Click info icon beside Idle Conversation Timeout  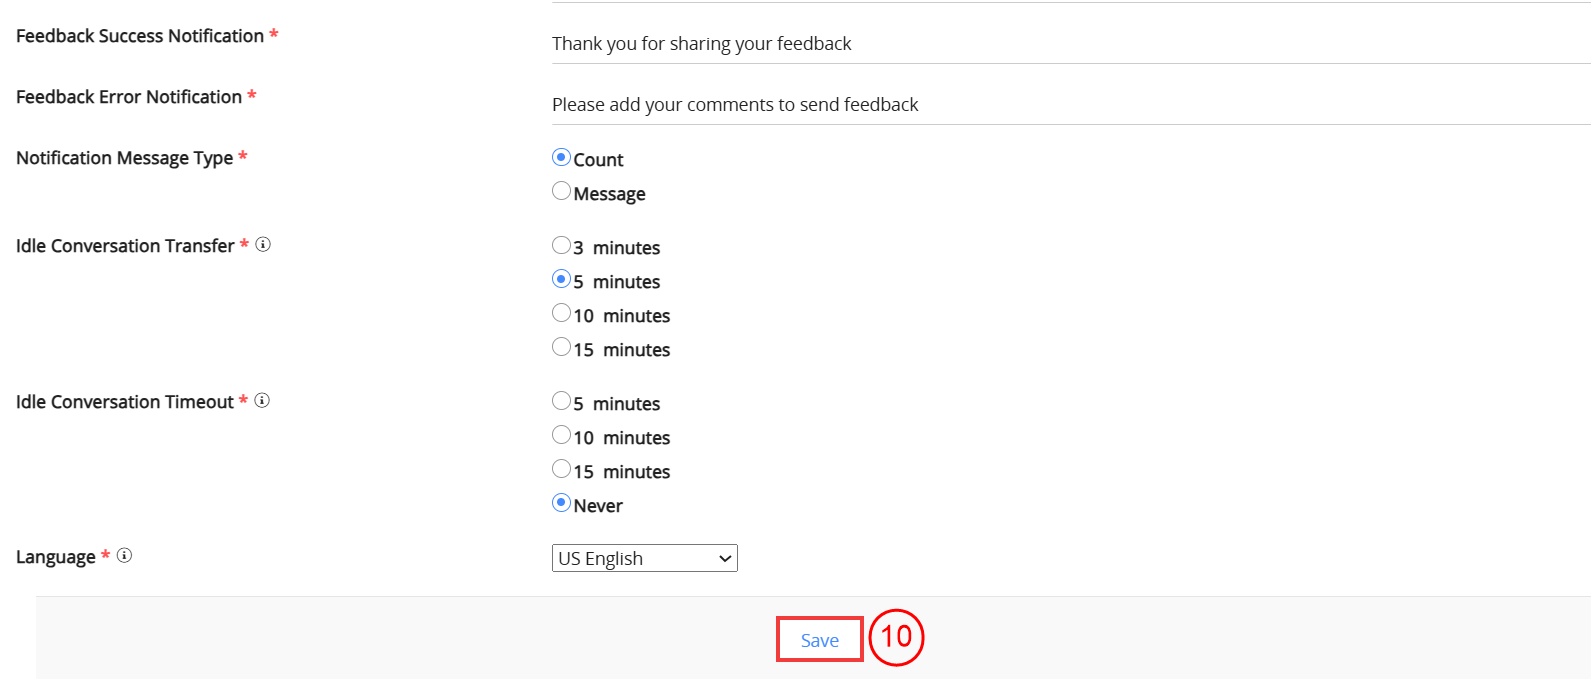tap(262, 400)
